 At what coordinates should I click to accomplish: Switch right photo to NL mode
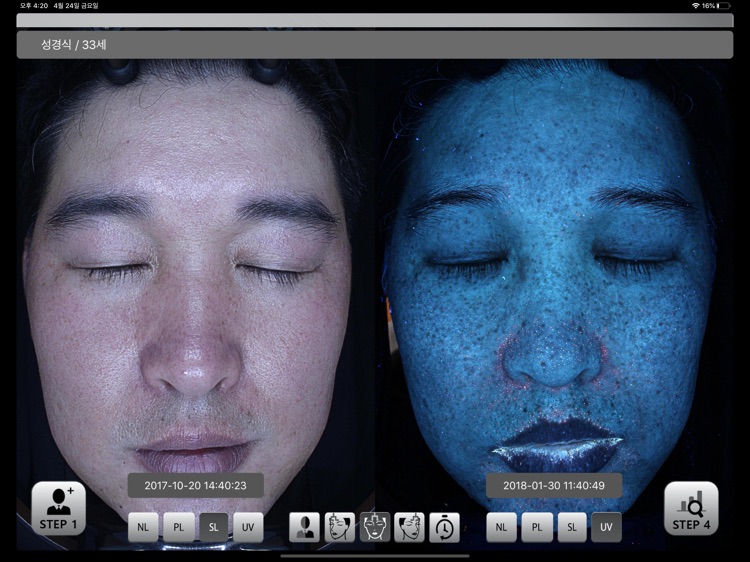coord(501,527)
